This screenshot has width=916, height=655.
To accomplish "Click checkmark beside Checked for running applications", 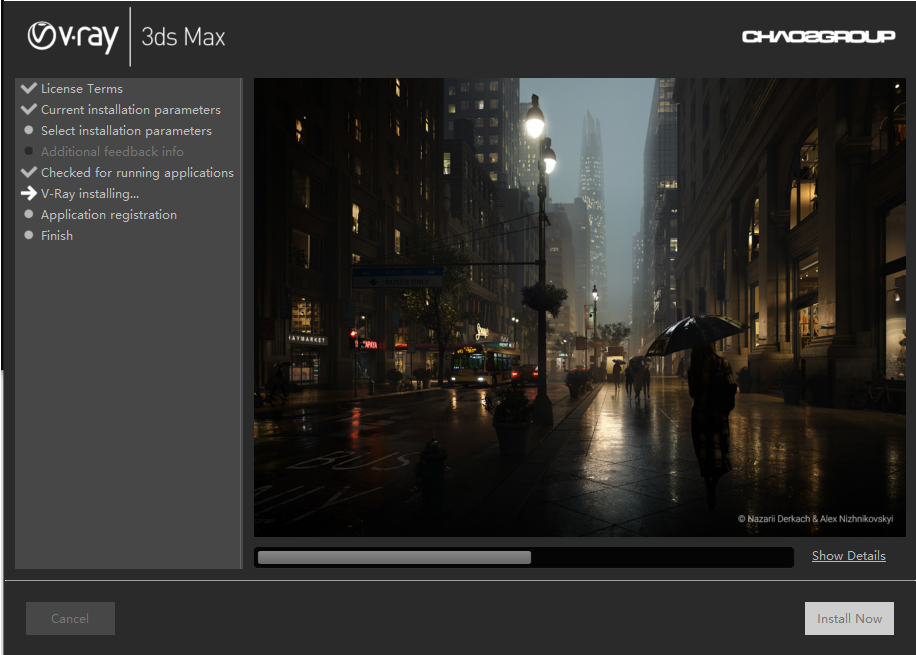I will 29,172.
